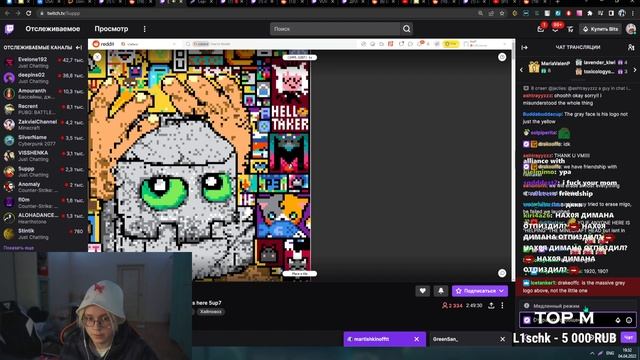
Task: Open deepins02 channel in sidebar
Action: click(x=44, y=78)
